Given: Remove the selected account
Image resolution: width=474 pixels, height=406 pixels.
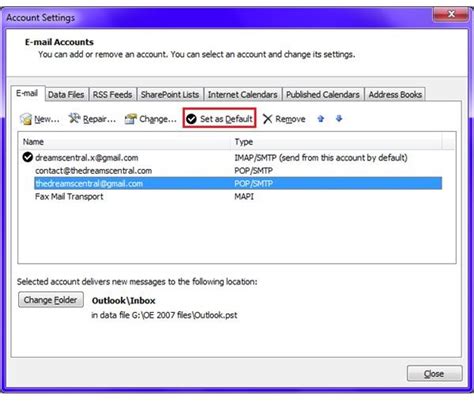Looking at the screenshot, I should 284,119.
